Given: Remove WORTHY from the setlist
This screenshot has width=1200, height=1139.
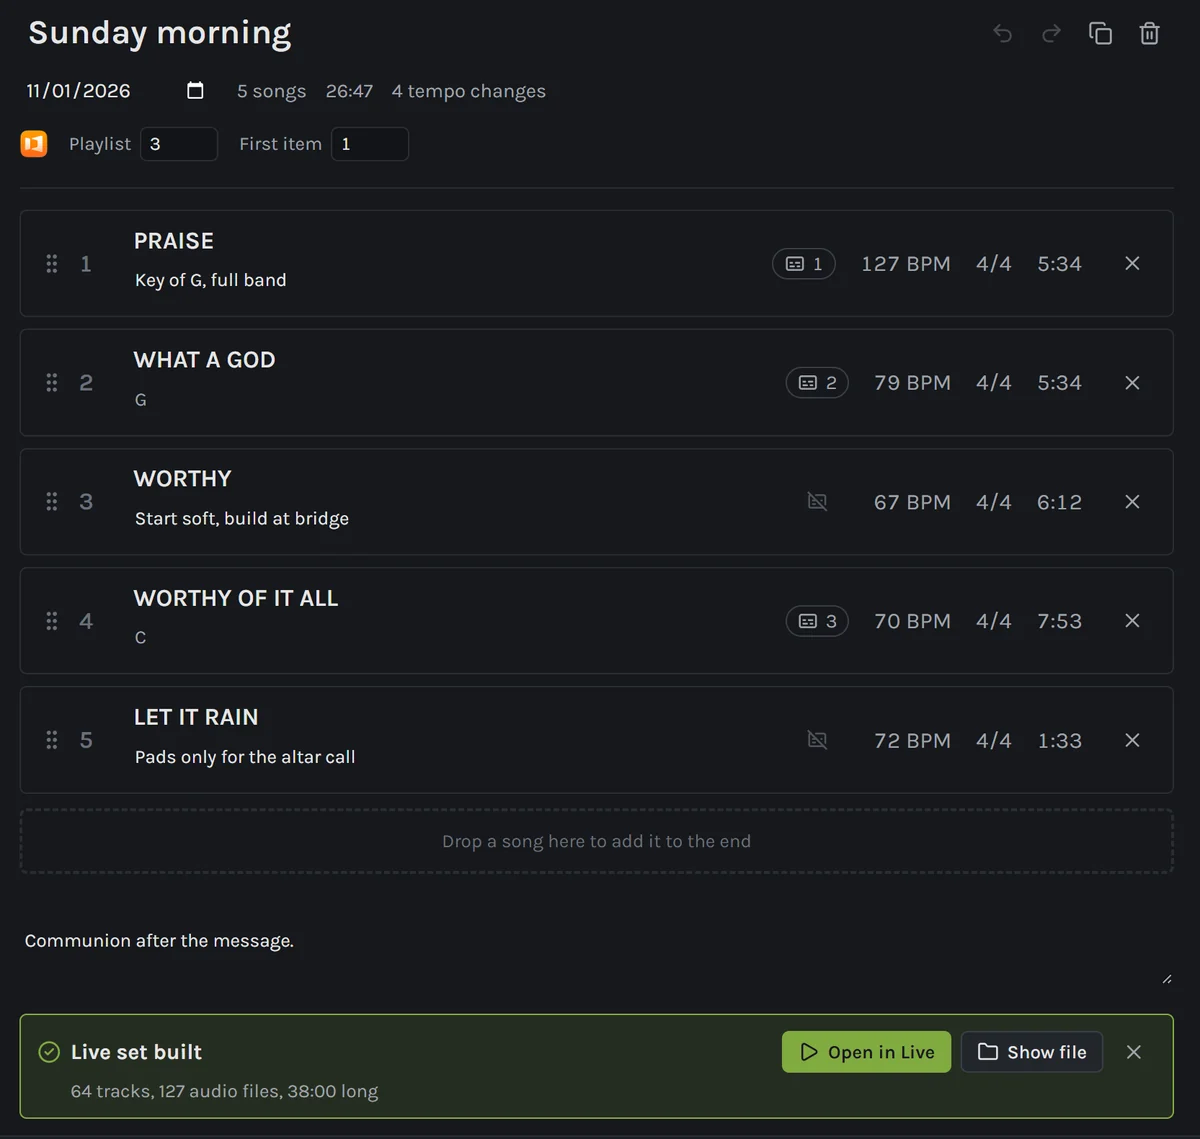Looking at the screenshot, I should tap(1132, 502).
